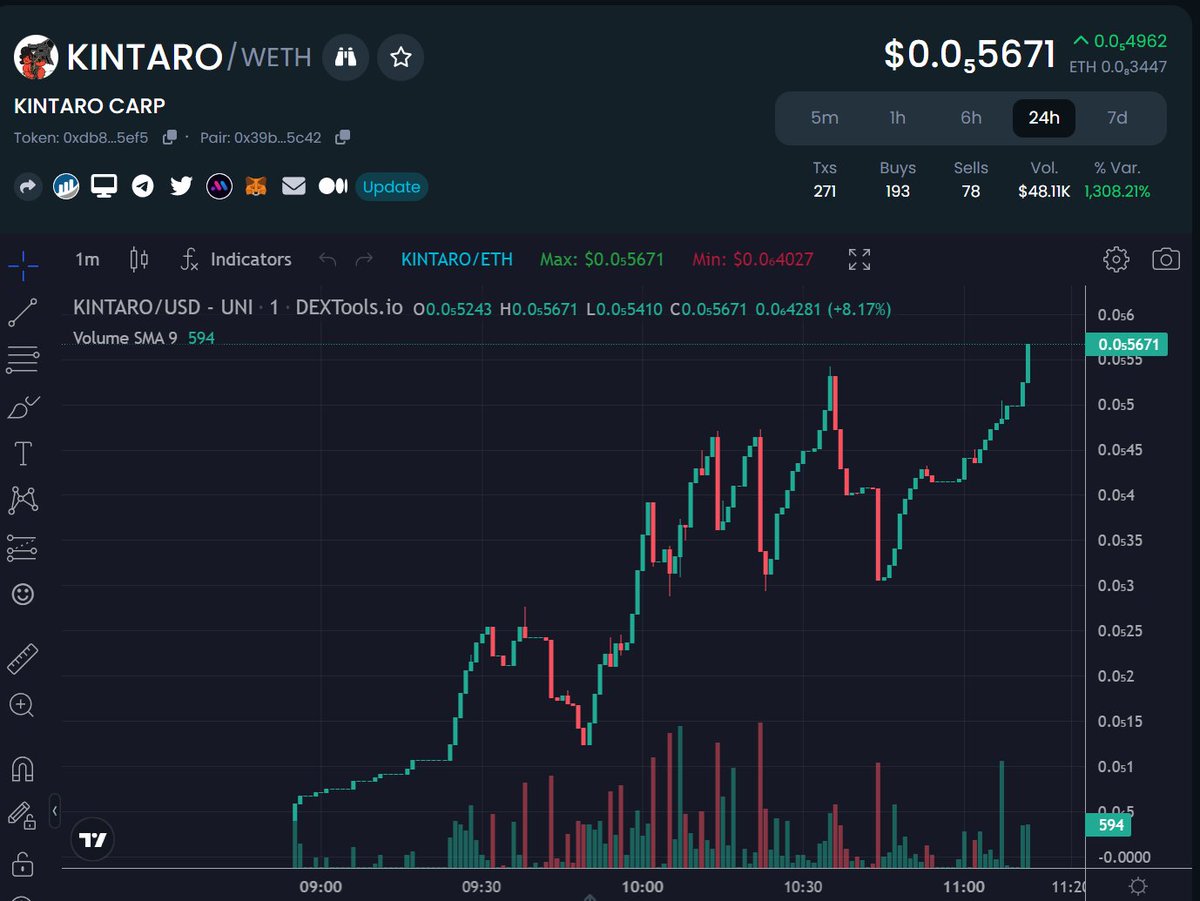Open the project website monitor icon
The image size is (1200, 901).
(104, 186)
